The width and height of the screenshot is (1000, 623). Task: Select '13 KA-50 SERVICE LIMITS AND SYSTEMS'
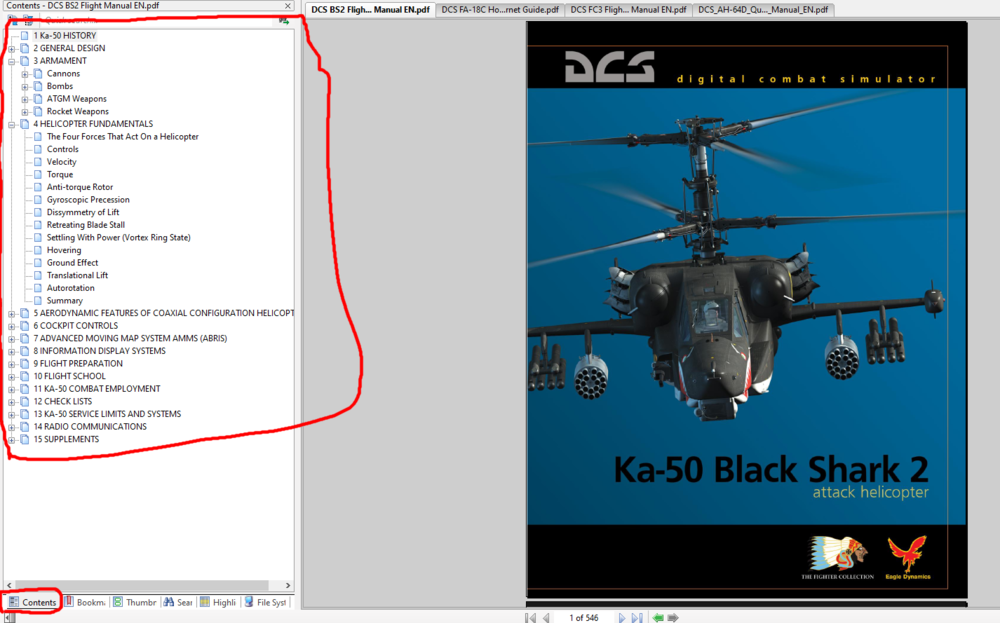pos(107,414)
